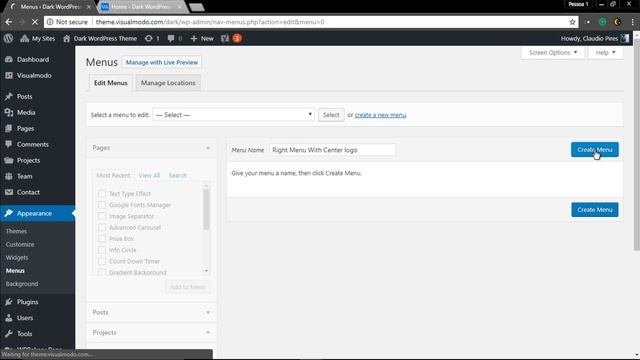Check the Image Separator page

pos(102,216)
